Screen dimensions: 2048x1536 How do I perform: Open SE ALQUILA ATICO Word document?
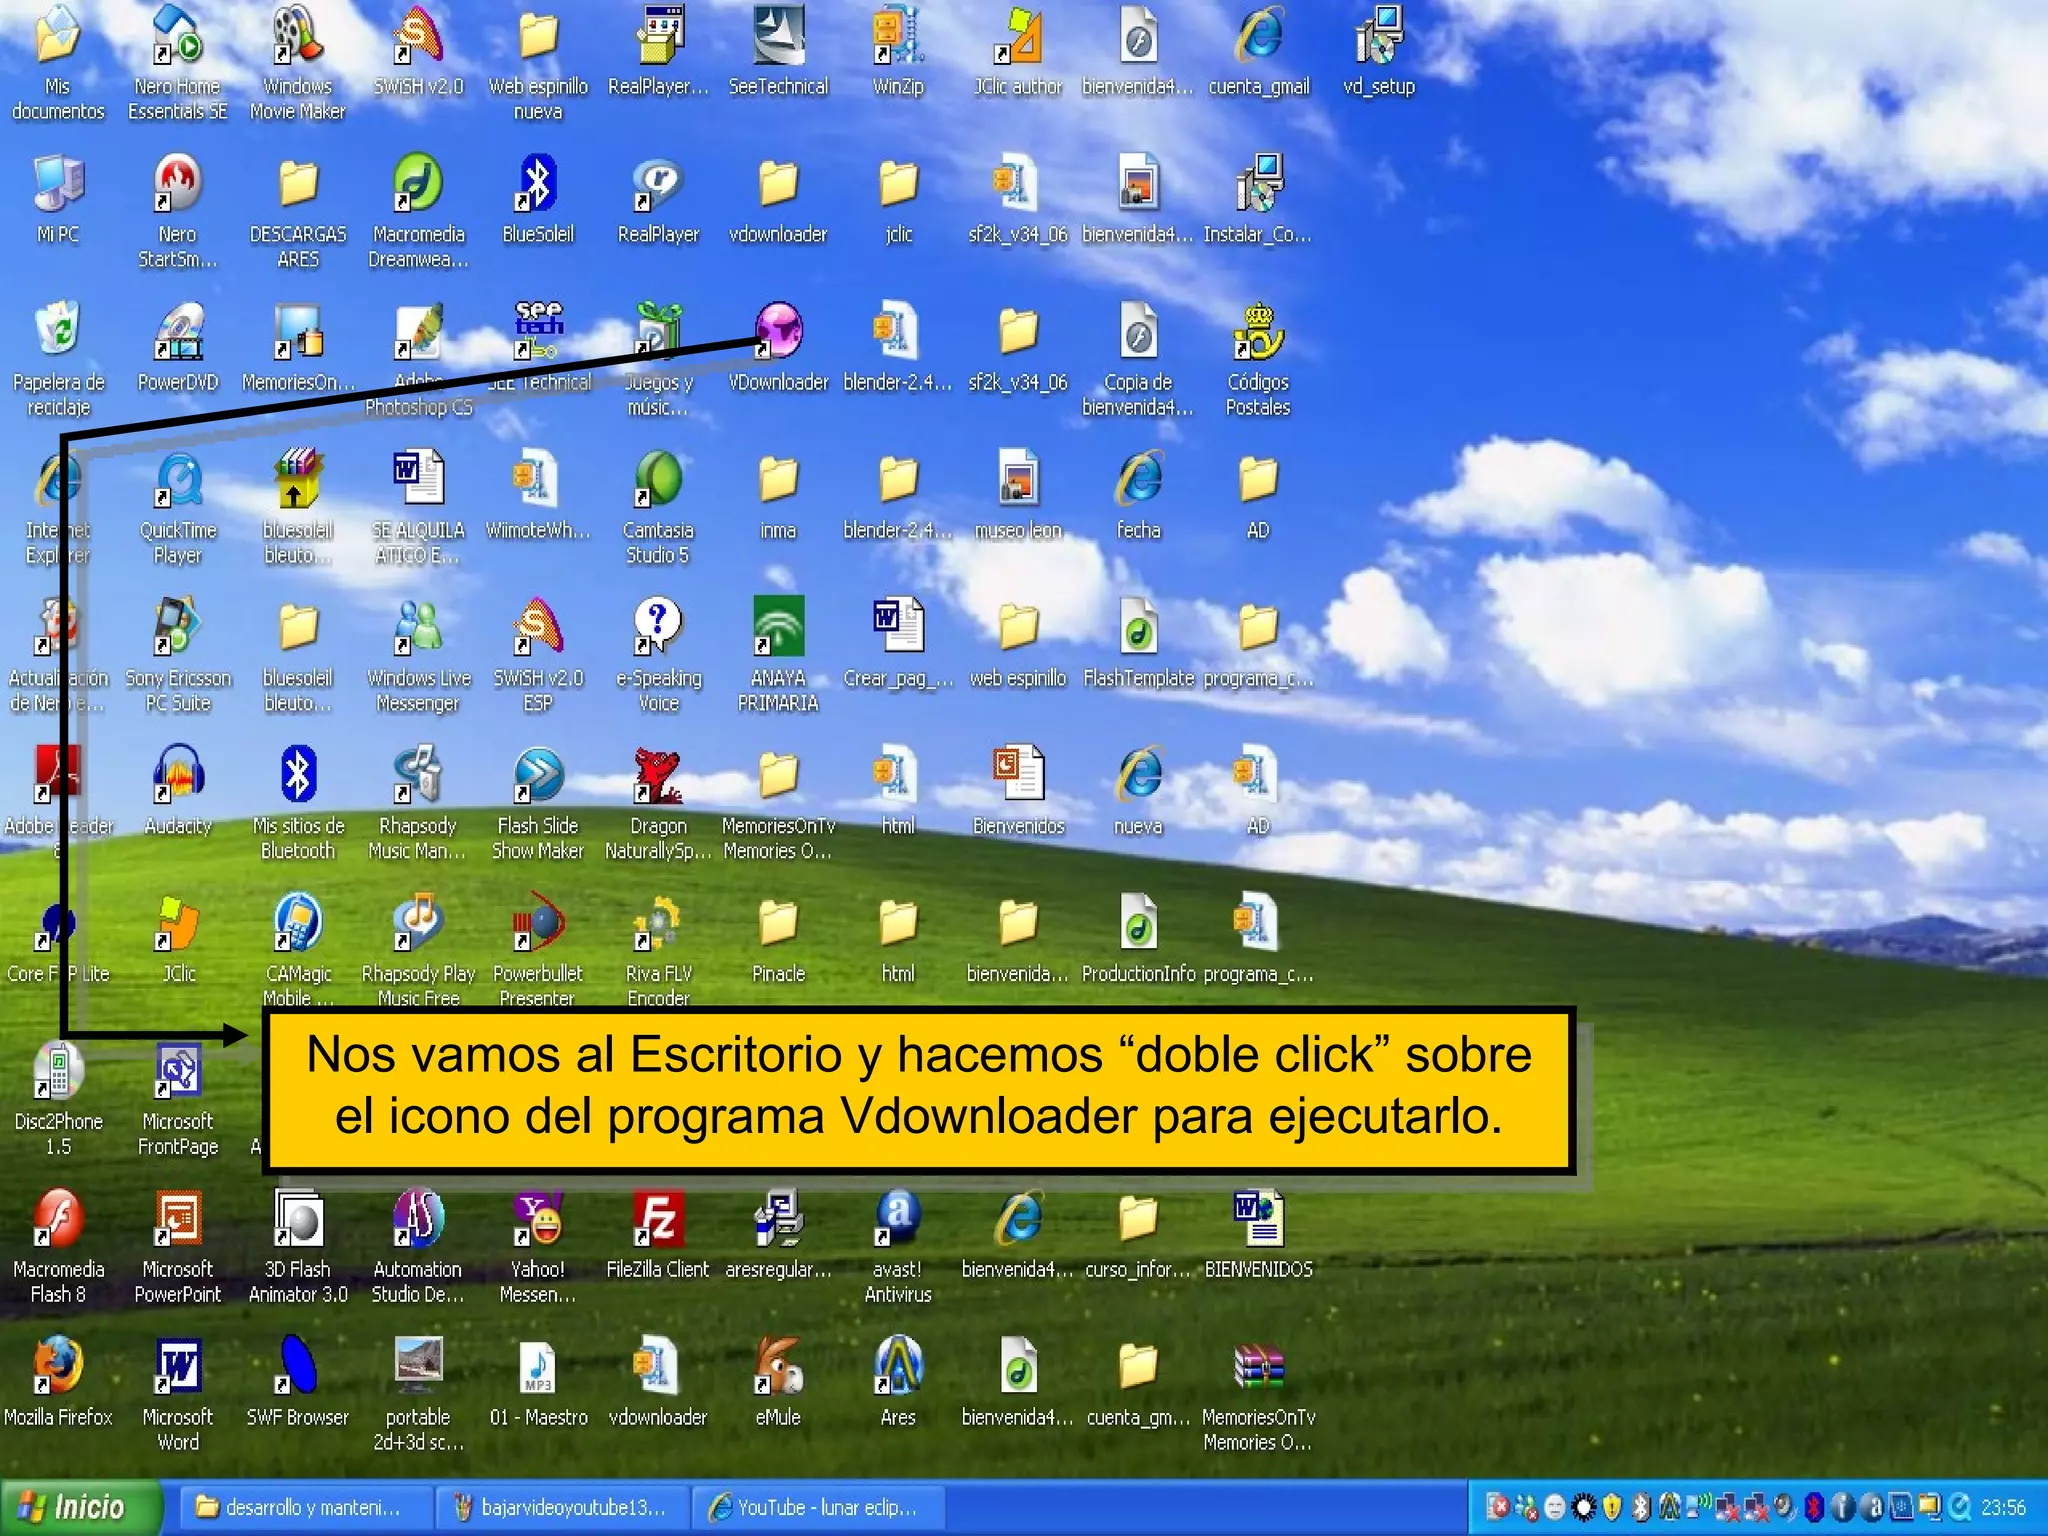[418, 478]
